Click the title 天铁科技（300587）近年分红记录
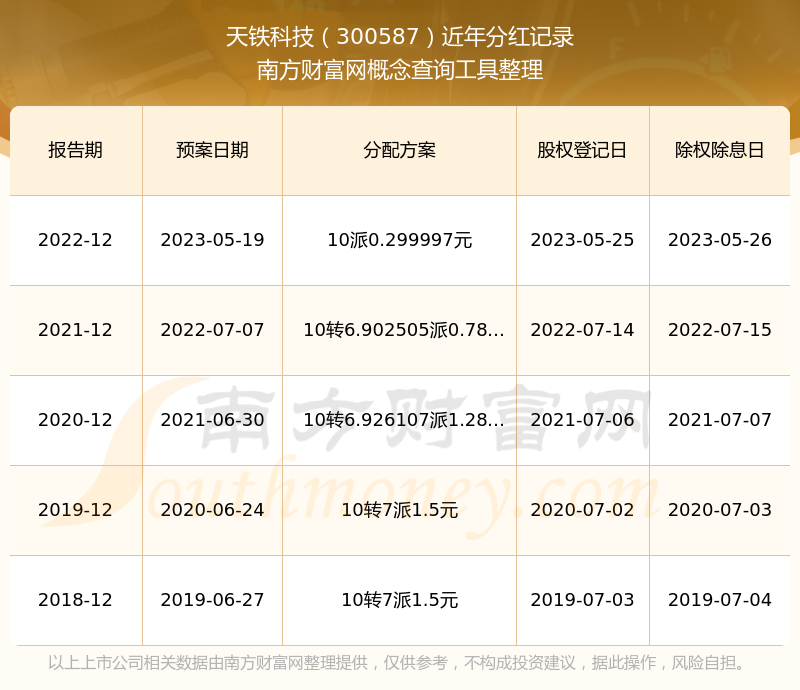 click(400, 37)
